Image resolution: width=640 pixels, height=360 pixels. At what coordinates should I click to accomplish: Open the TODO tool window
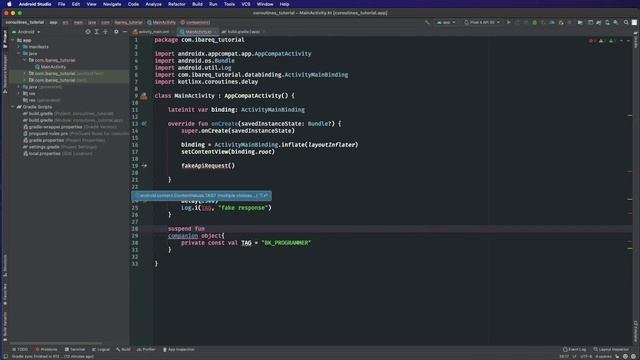tap(20, 349)
